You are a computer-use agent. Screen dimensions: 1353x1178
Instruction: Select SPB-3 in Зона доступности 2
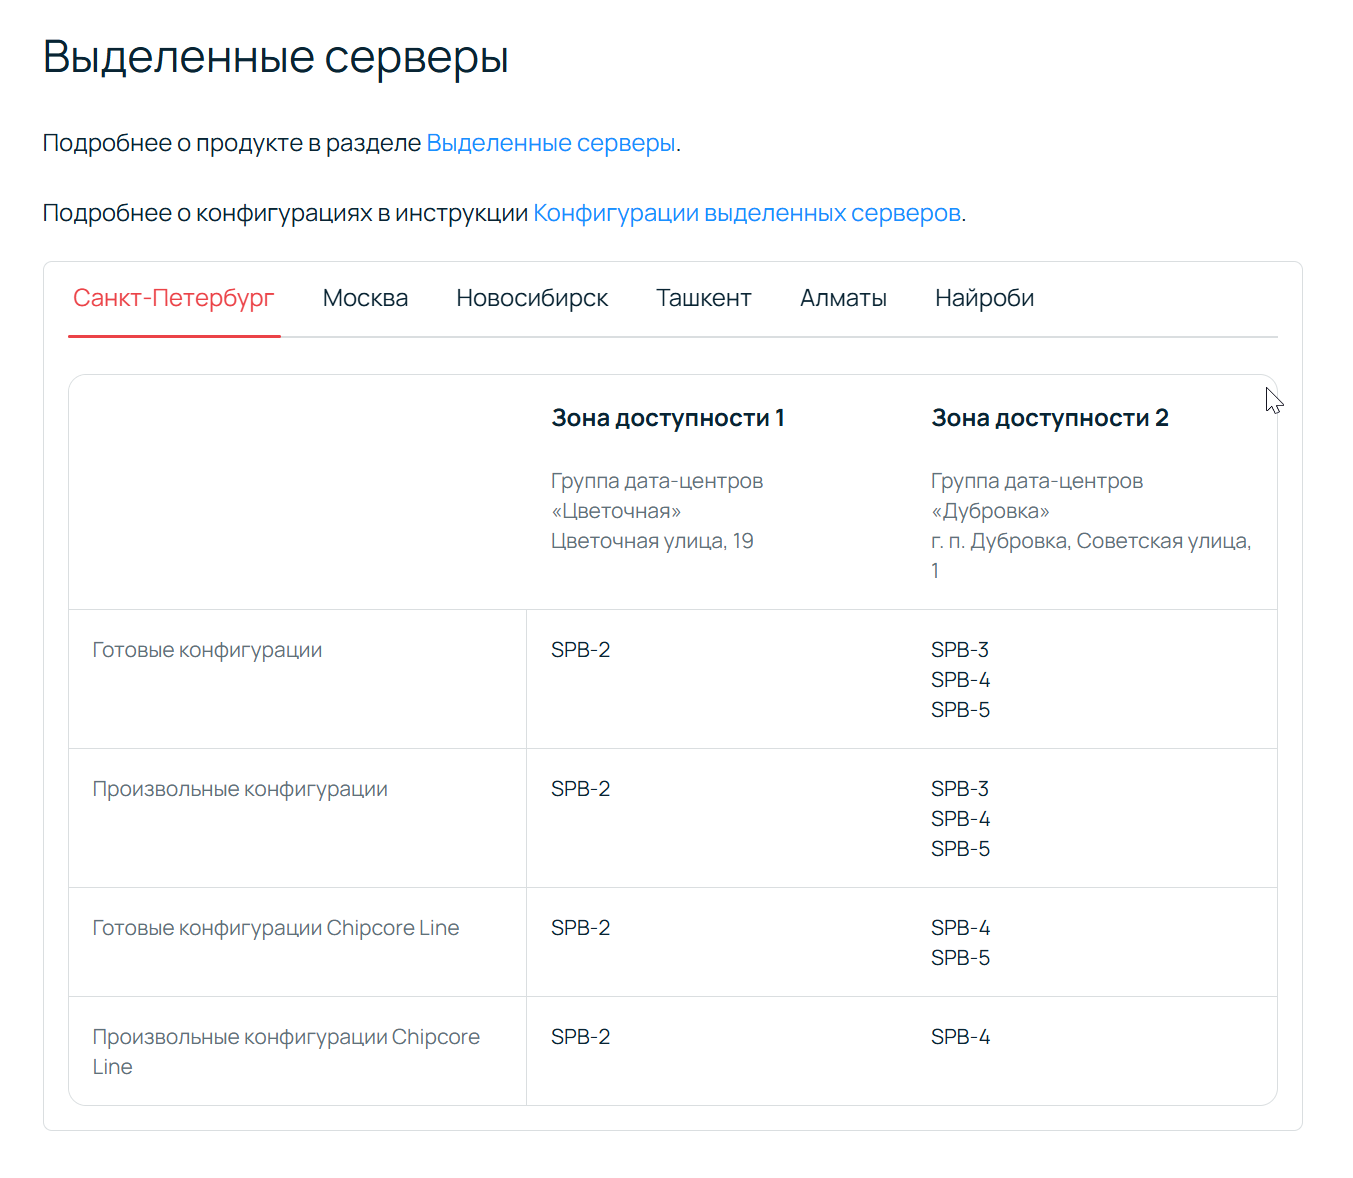960,649
